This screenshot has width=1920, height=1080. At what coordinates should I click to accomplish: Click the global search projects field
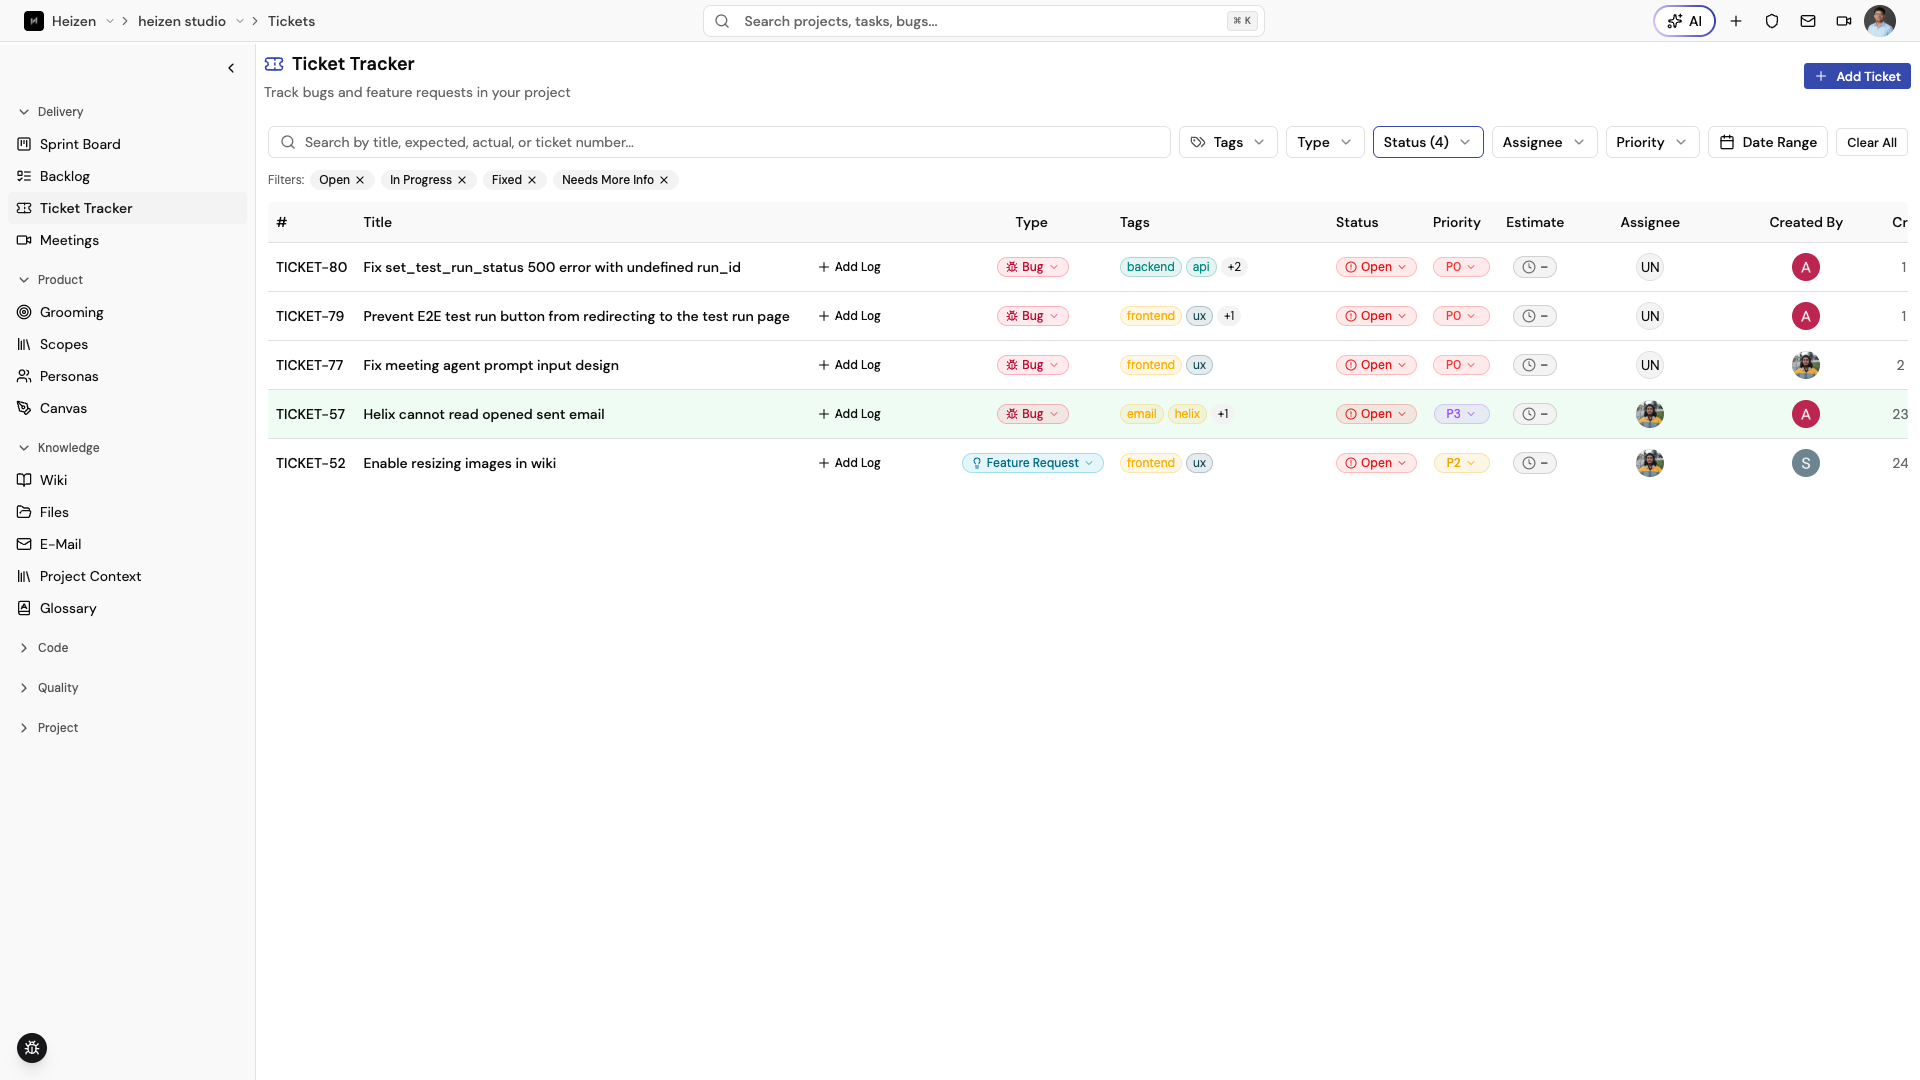pyautogui.click(x=984, y=21)
